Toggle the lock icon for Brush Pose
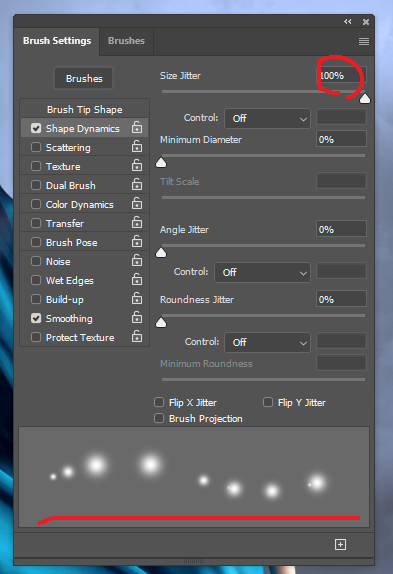This screenshot has height=574, width=393. (x=137, y=242)
